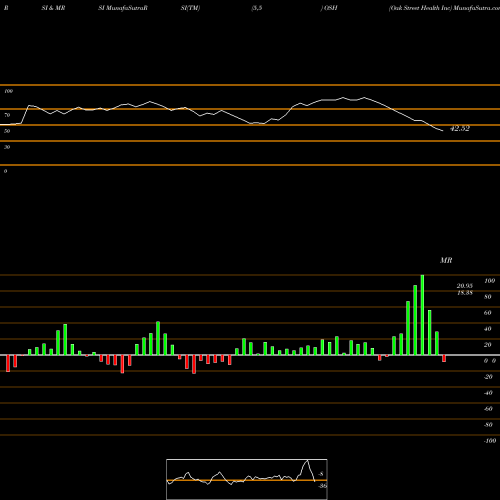
Task: Click the tallest green bar in MR histogram
Action: click(422, 315)
